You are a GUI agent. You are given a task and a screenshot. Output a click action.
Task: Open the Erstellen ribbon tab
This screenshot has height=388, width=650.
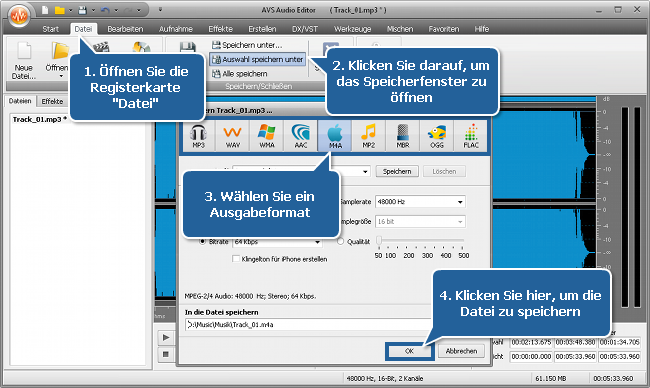(x=262, y=29)
